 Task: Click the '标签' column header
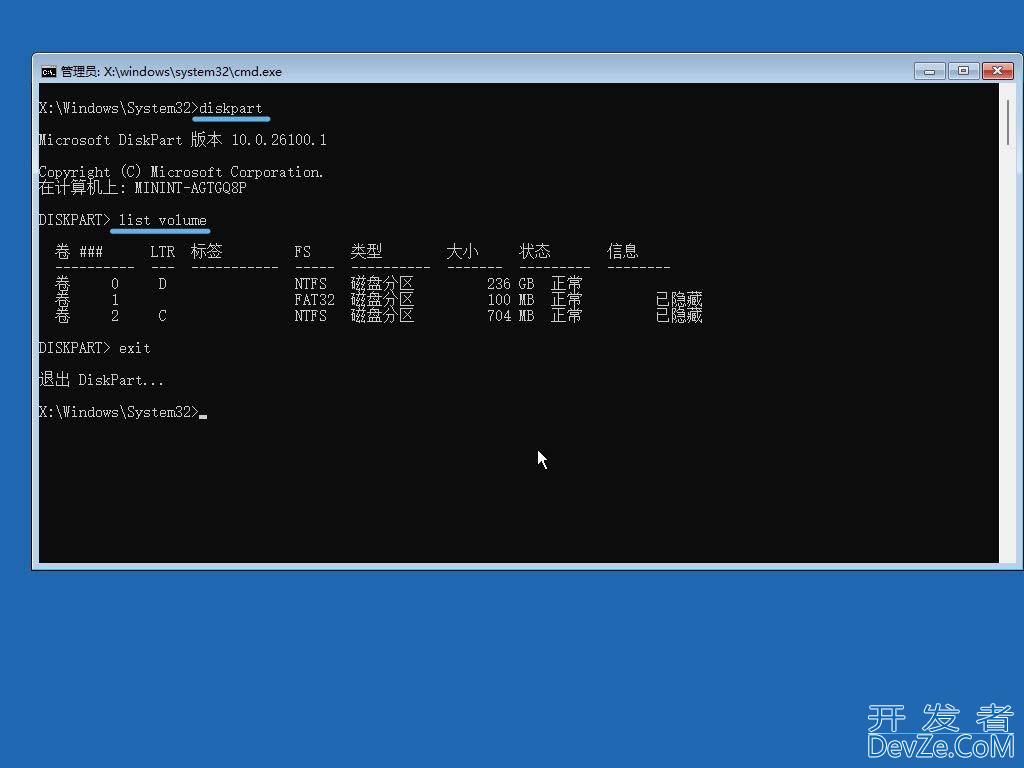tap(206, 251)
